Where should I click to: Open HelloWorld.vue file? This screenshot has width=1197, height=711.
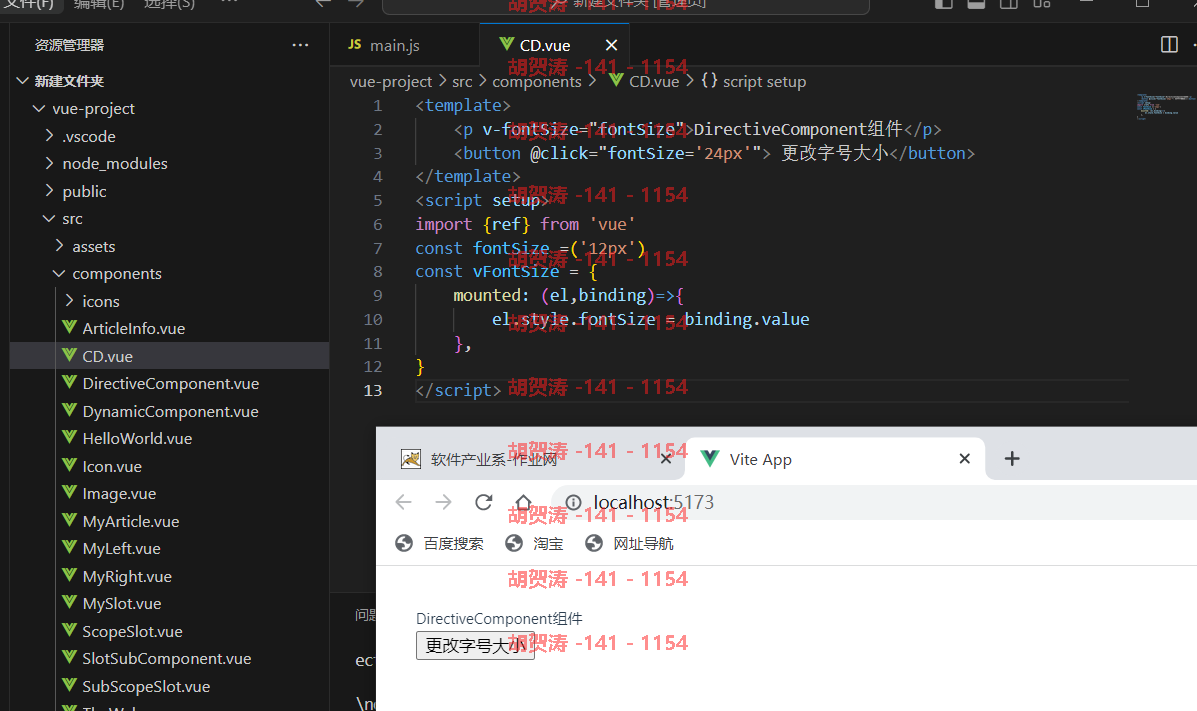point(169,438)
